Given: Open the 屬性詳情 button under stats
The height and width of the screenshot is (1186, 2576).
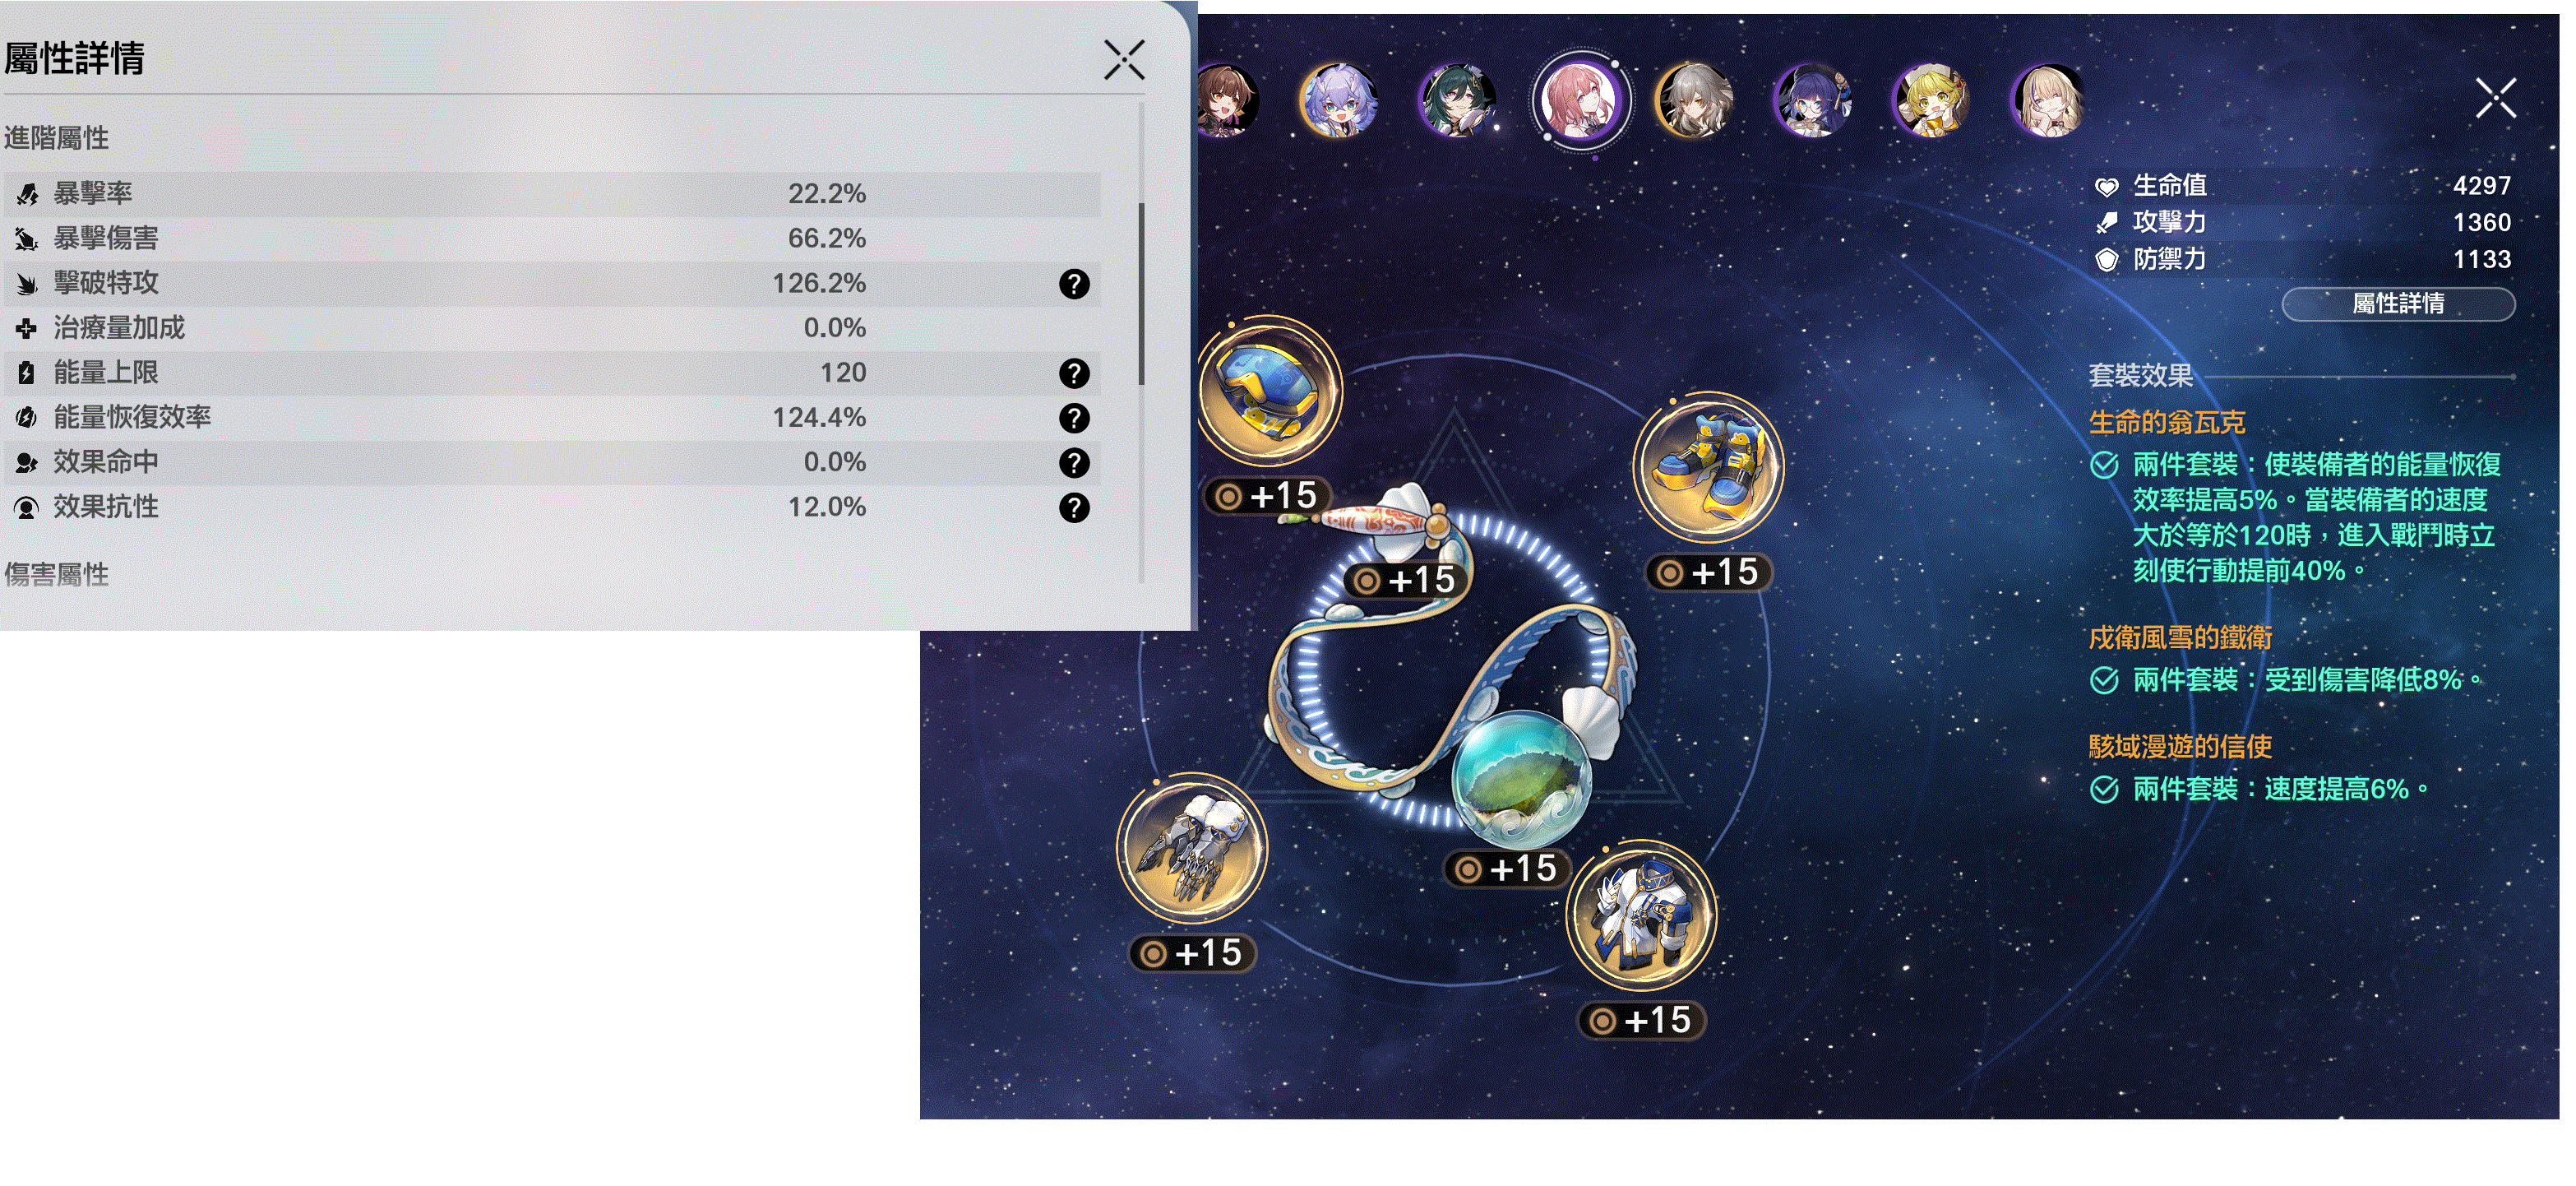Looking at the screenshot, I should coord(2398,304).
